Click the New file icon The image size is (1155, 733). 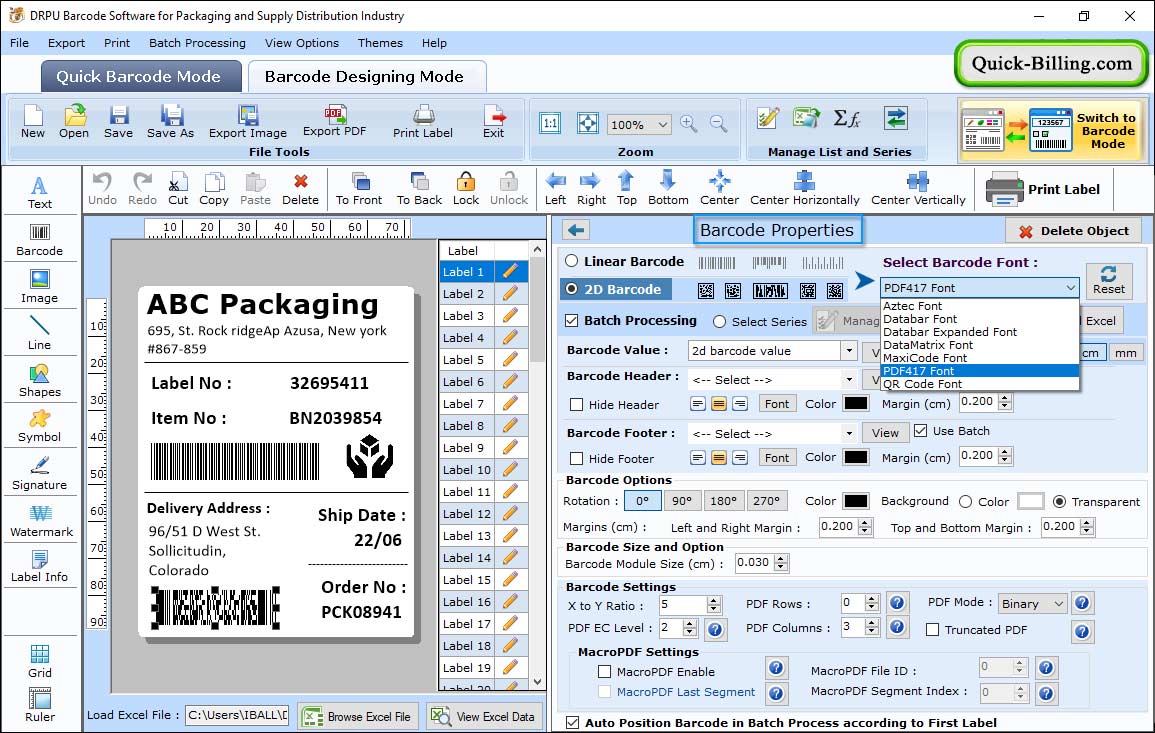tap(33, 122)
